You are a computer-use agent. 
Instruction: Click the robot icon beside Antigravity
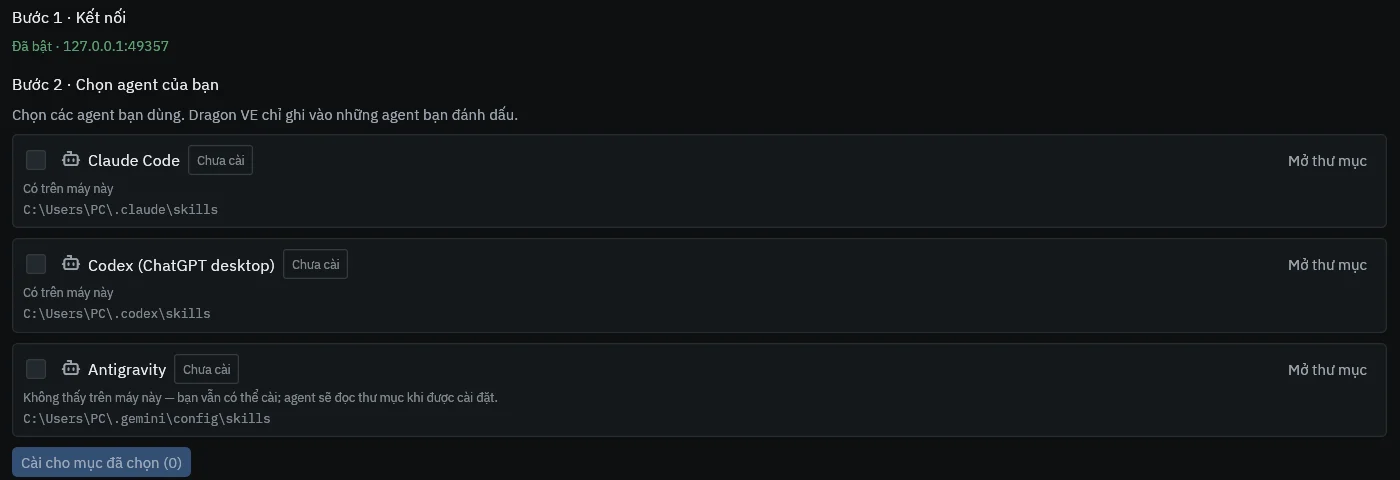click(x=70, y=369)
